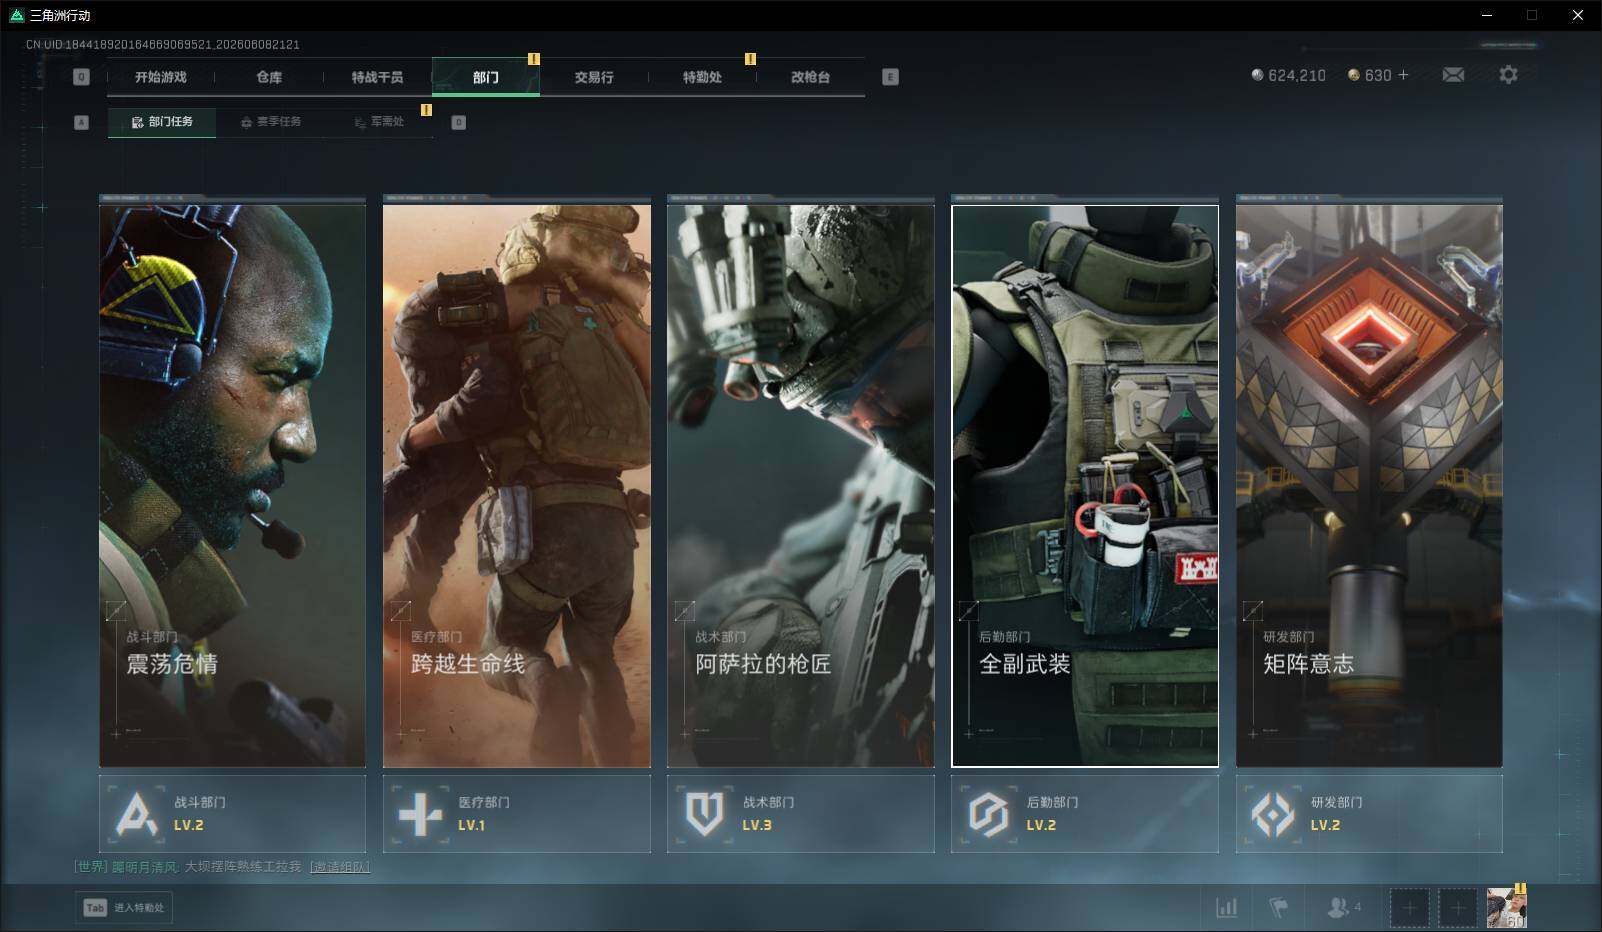The image size is (1602, 932).
Task: Switch to the 仓库 tab
Action: point(269,77)
